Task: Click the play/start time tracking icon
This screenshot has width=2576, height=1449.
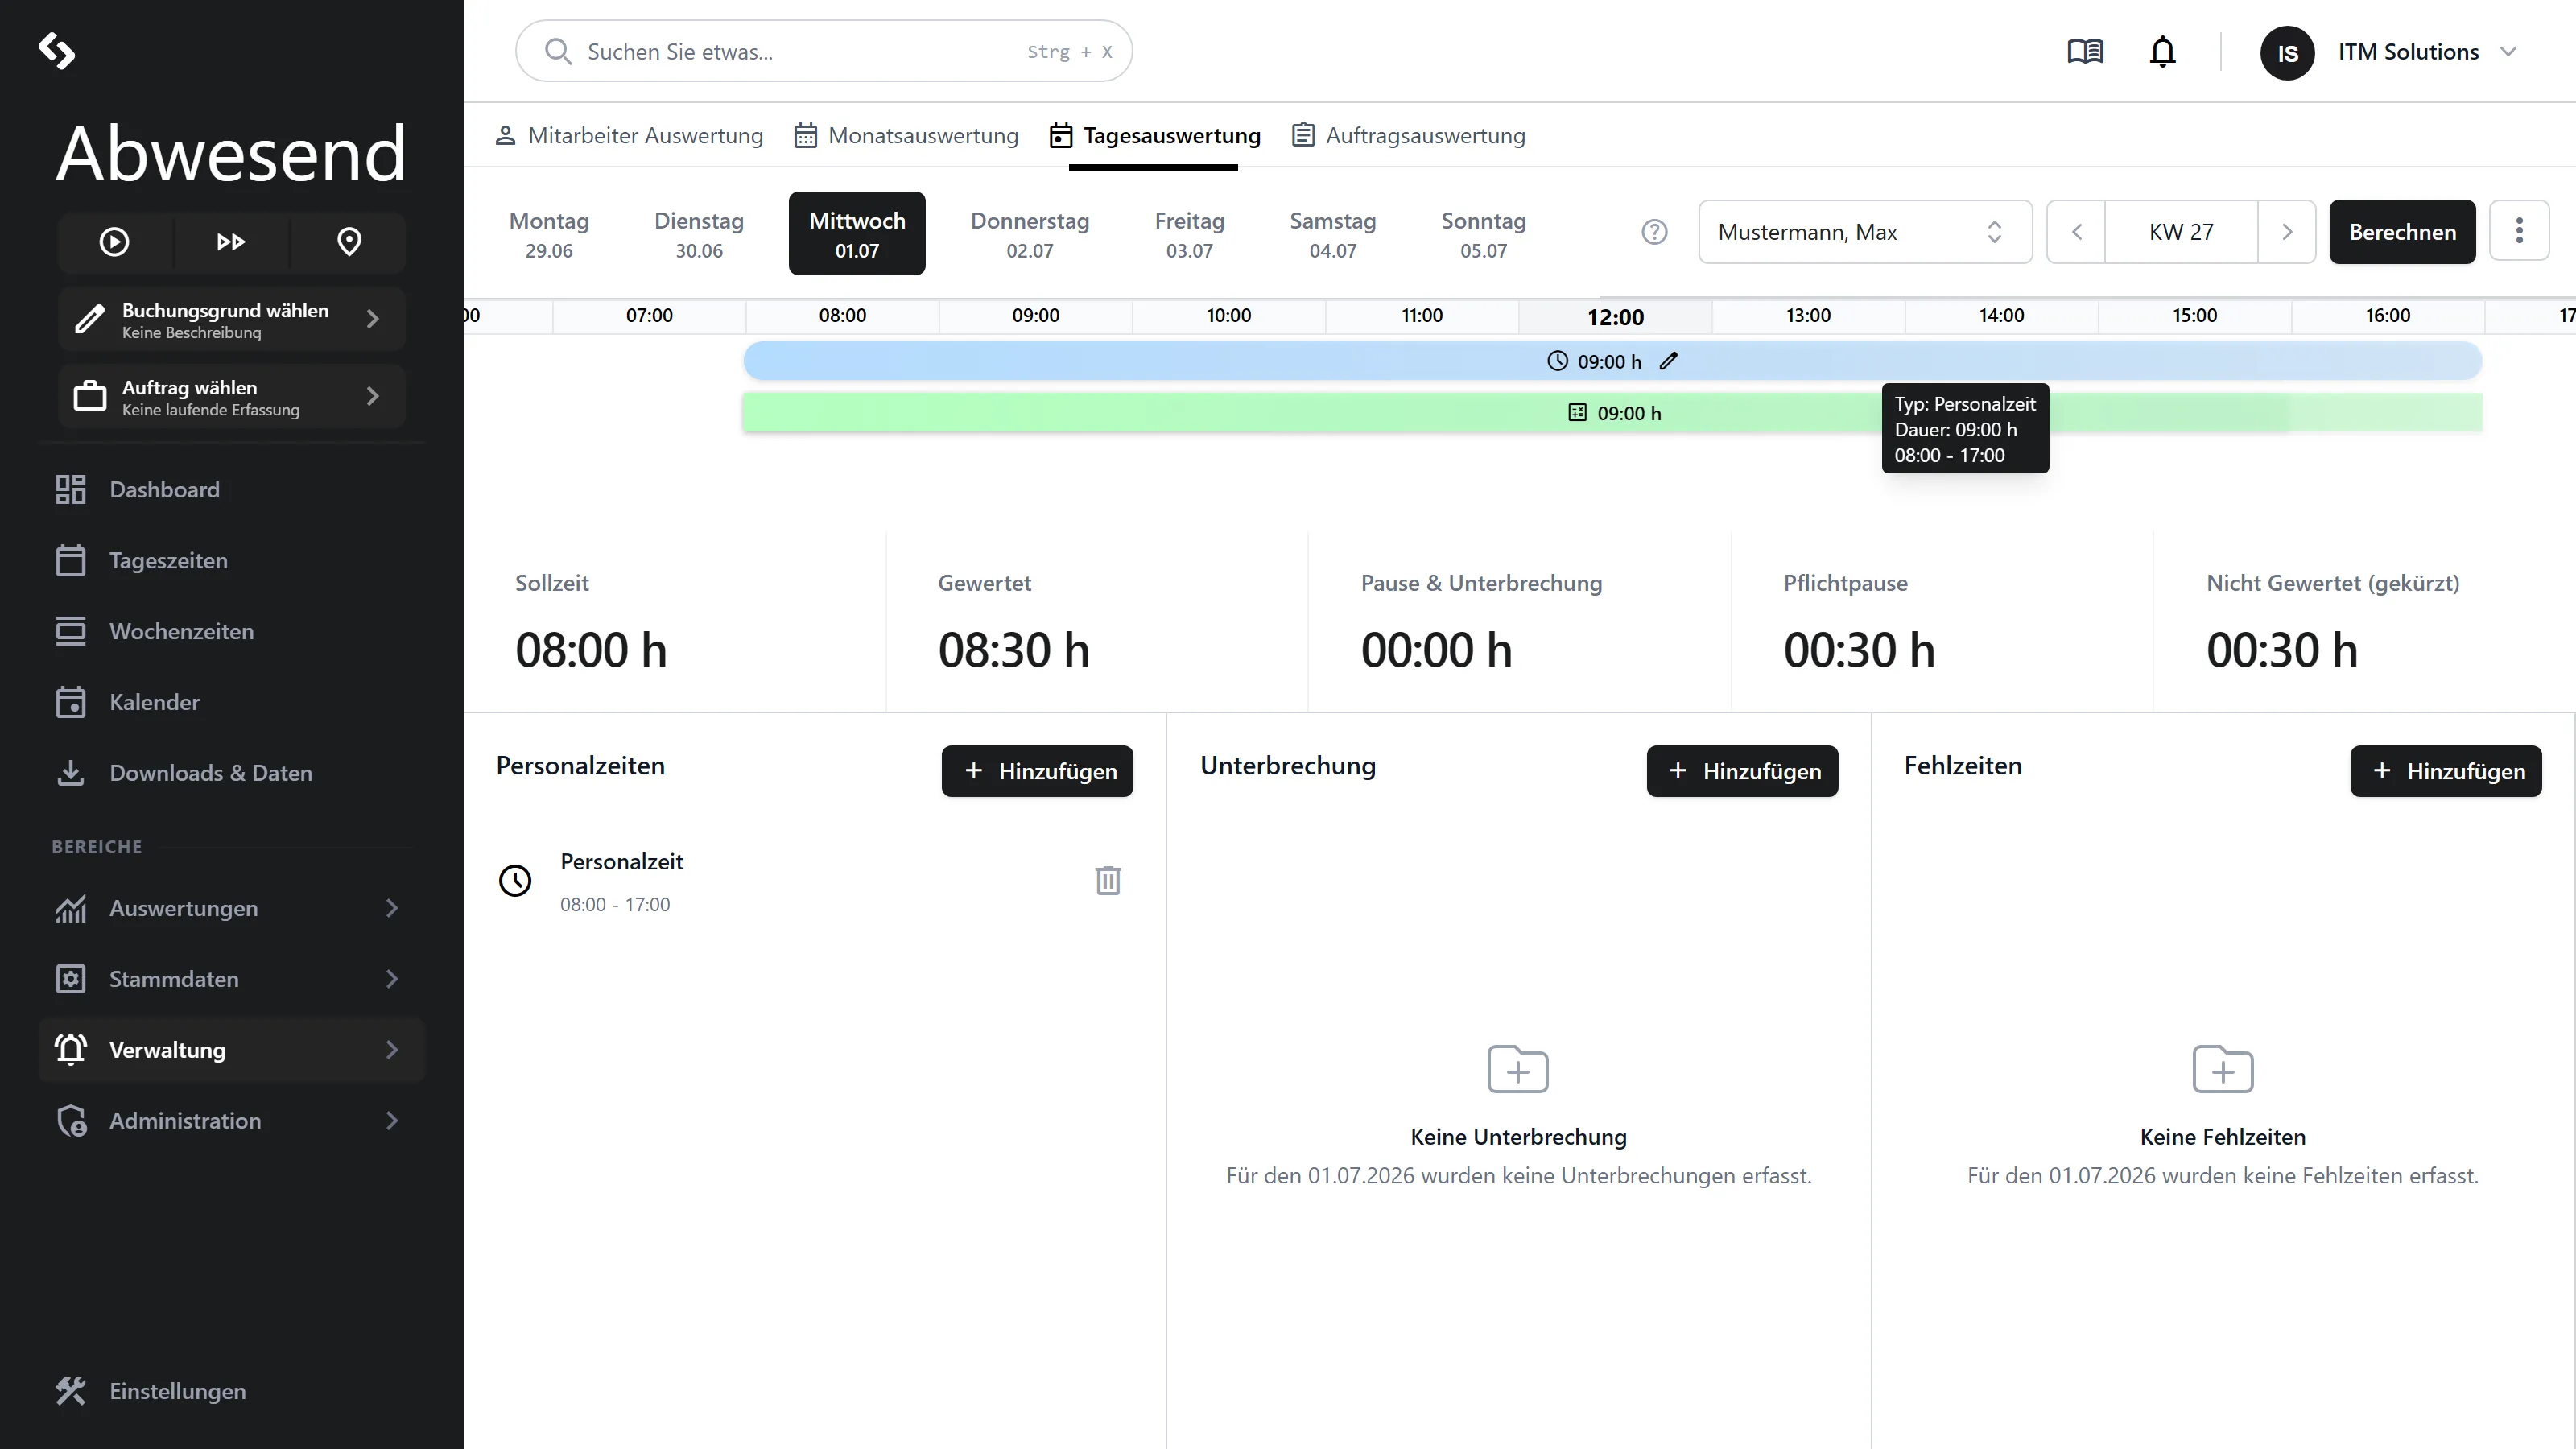Action: tap(114, 241)
